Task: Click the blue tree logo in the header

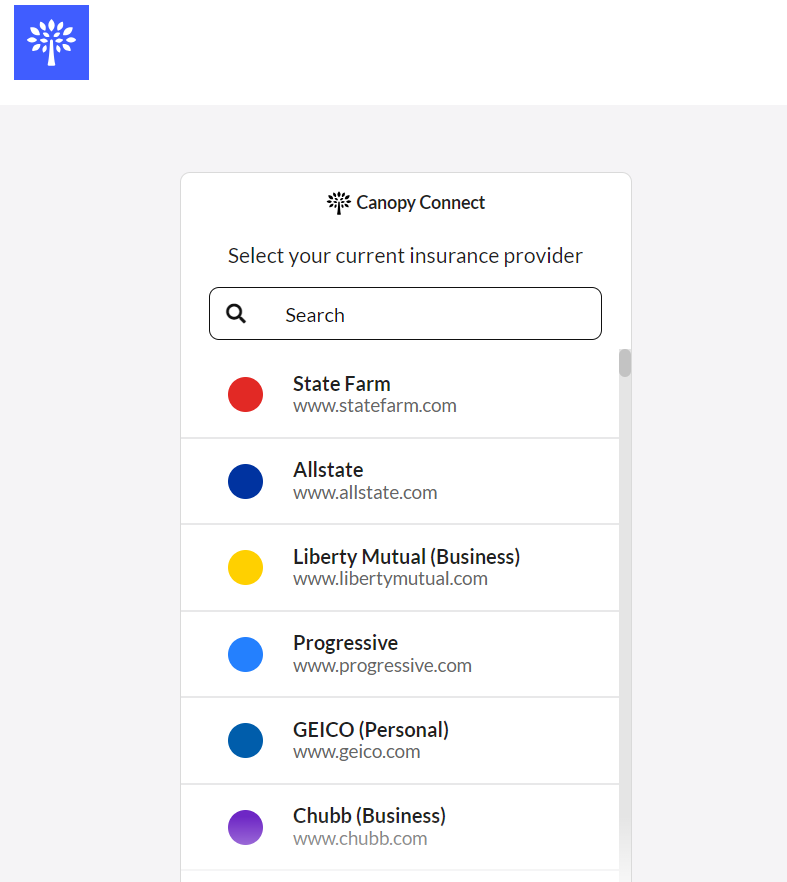Action: tap(51, 42)
